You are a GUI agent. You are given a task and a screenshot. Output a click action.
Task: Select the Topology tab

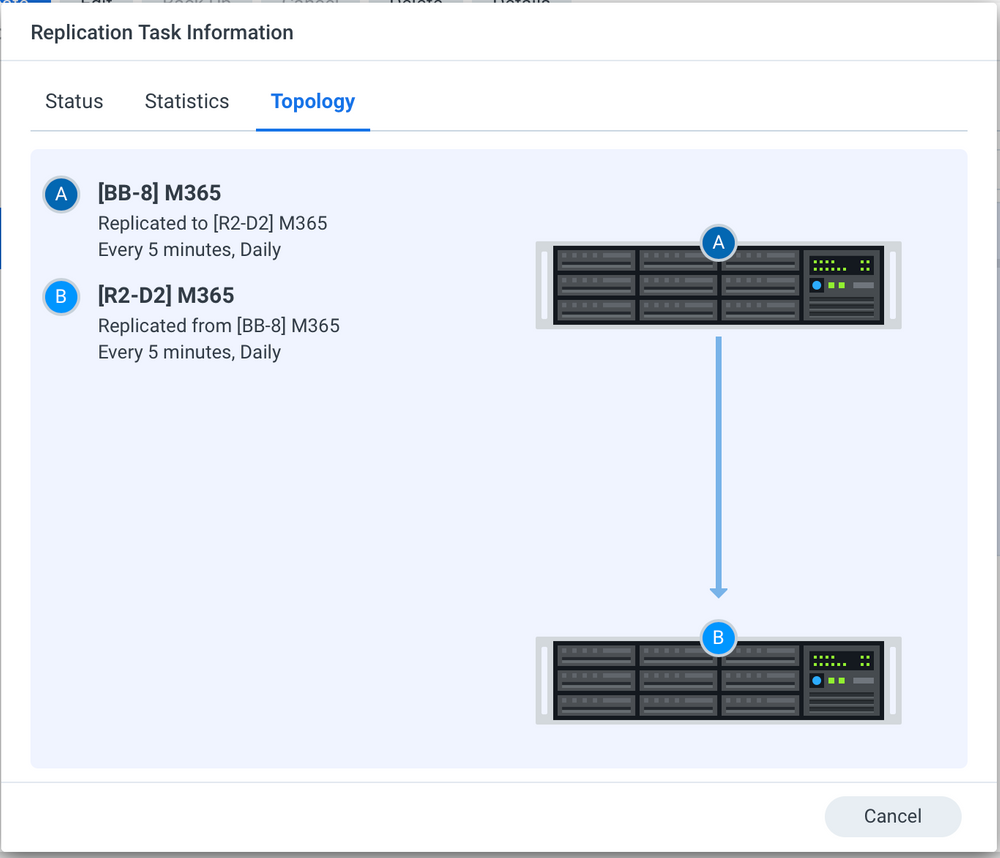click(x=312, y=101)
